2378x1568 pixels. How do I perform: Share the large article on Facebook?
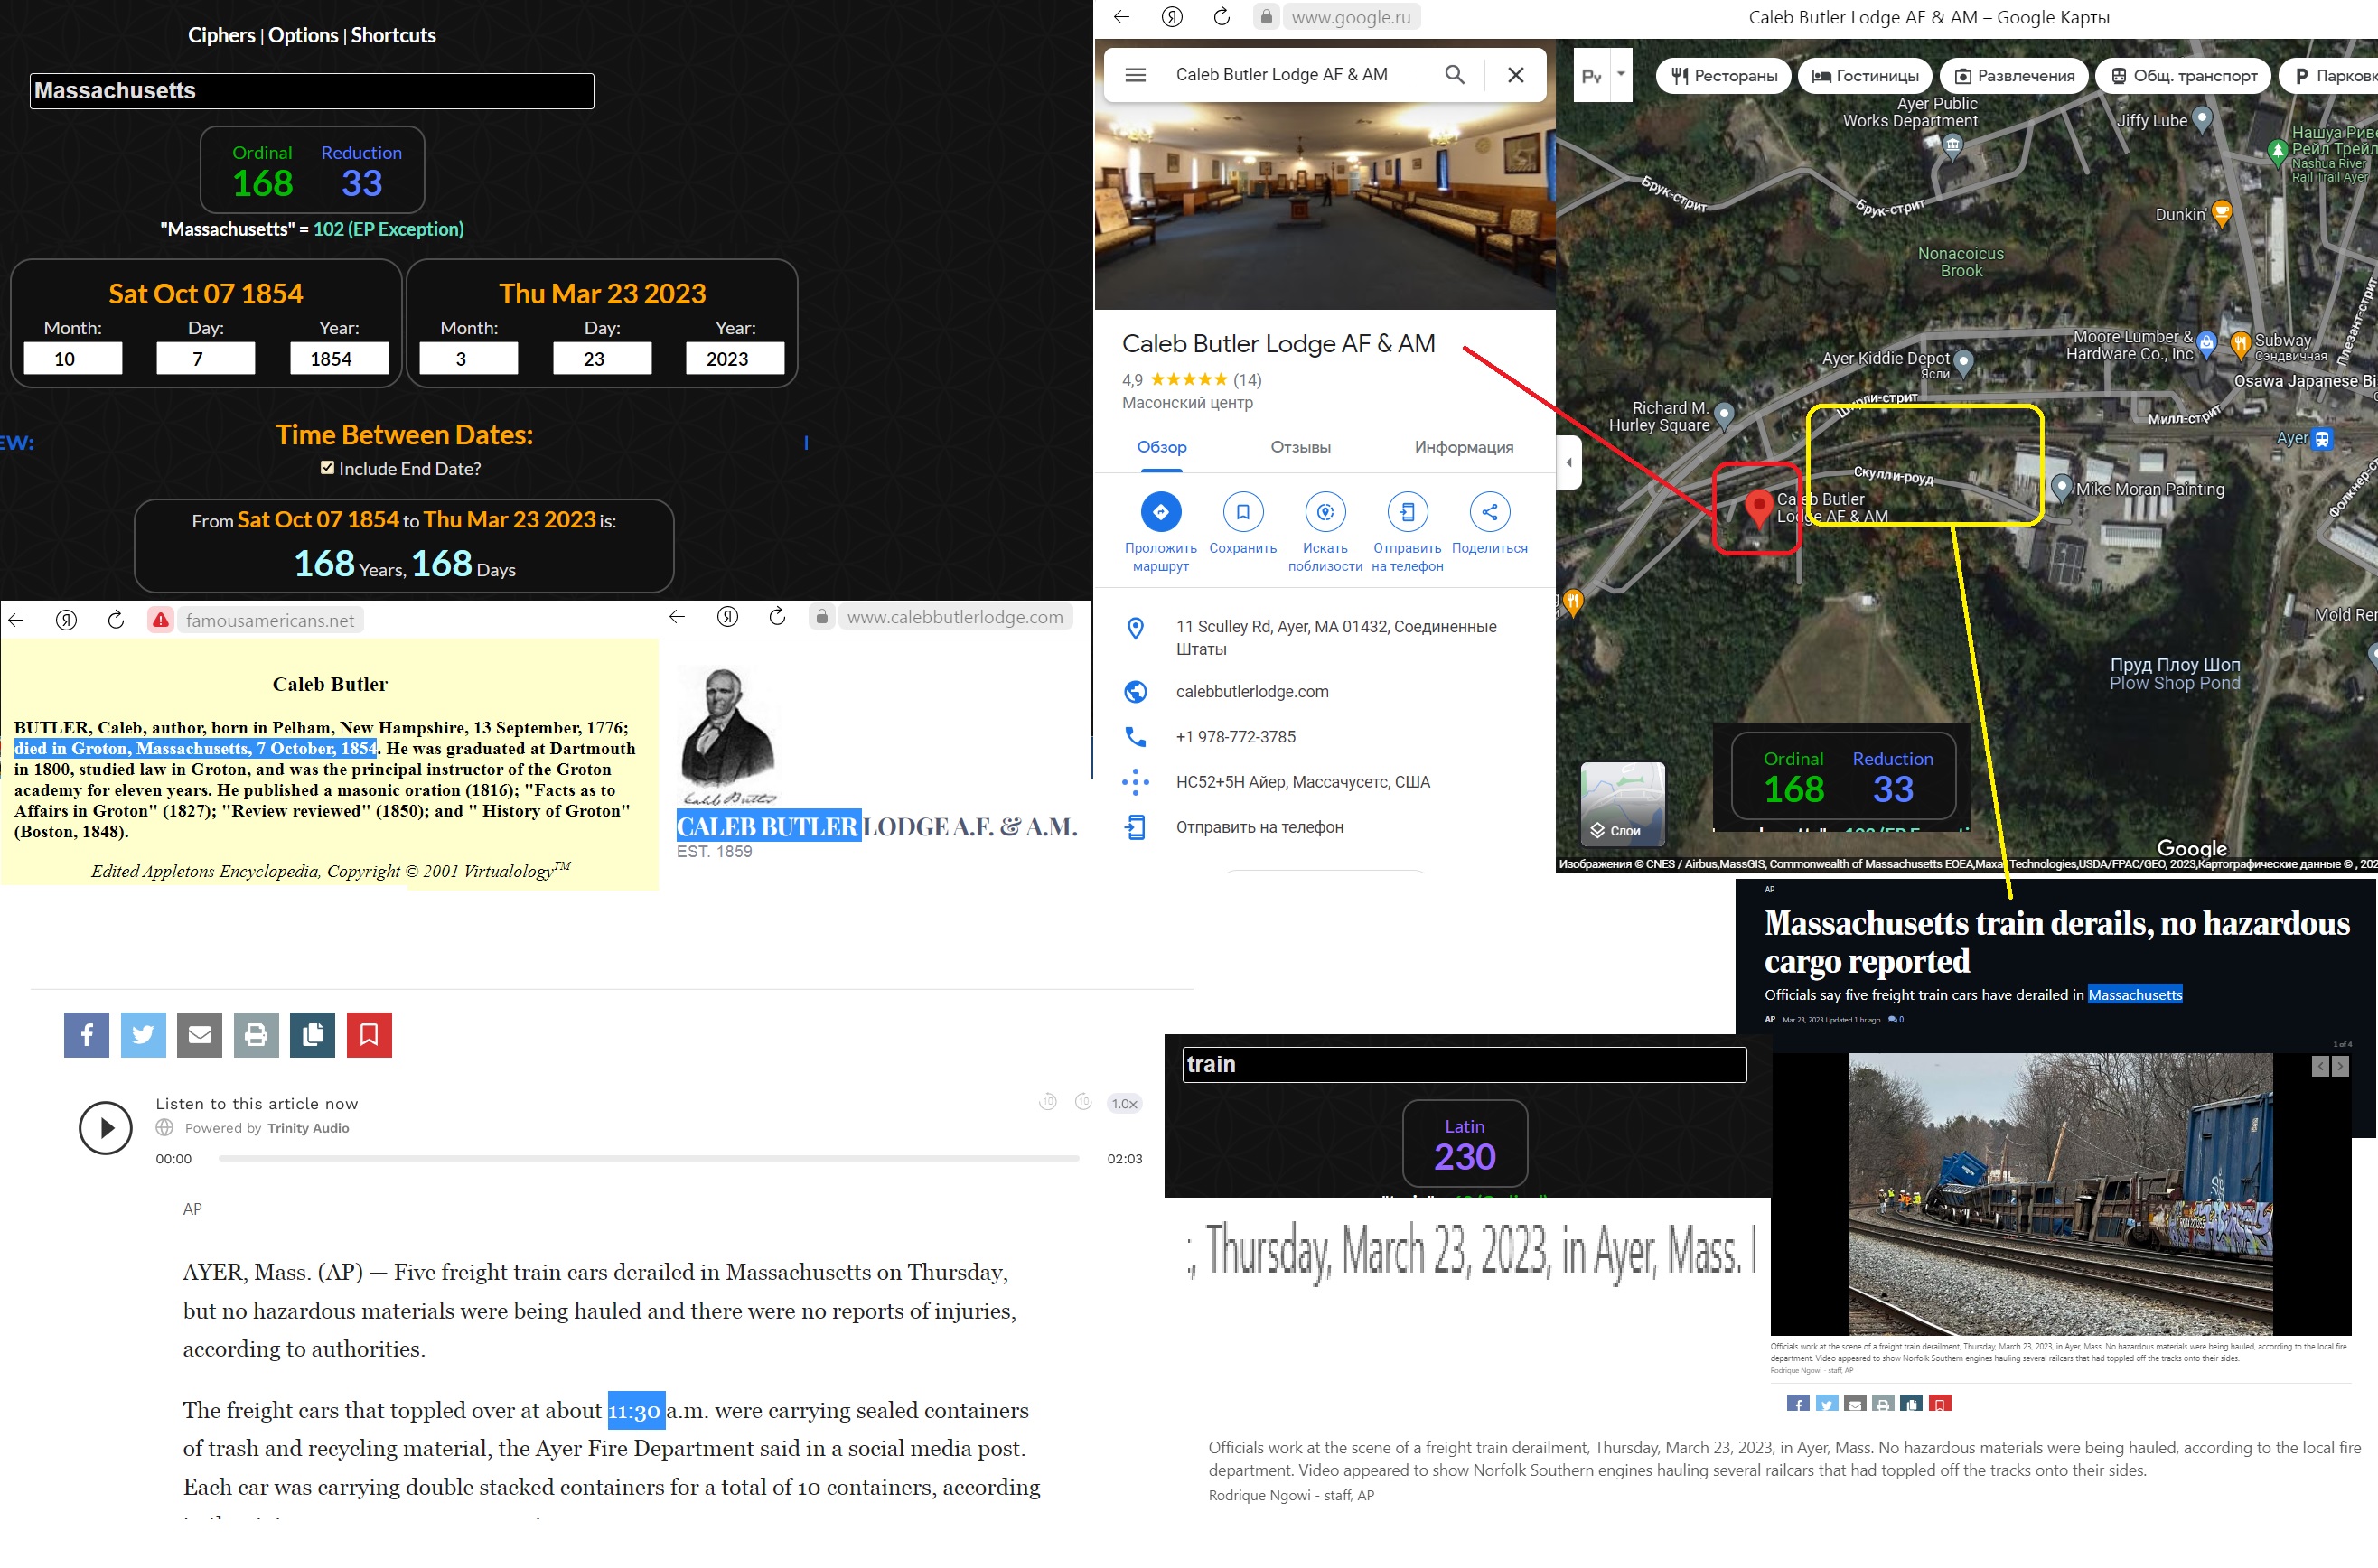coord(86,1034)
